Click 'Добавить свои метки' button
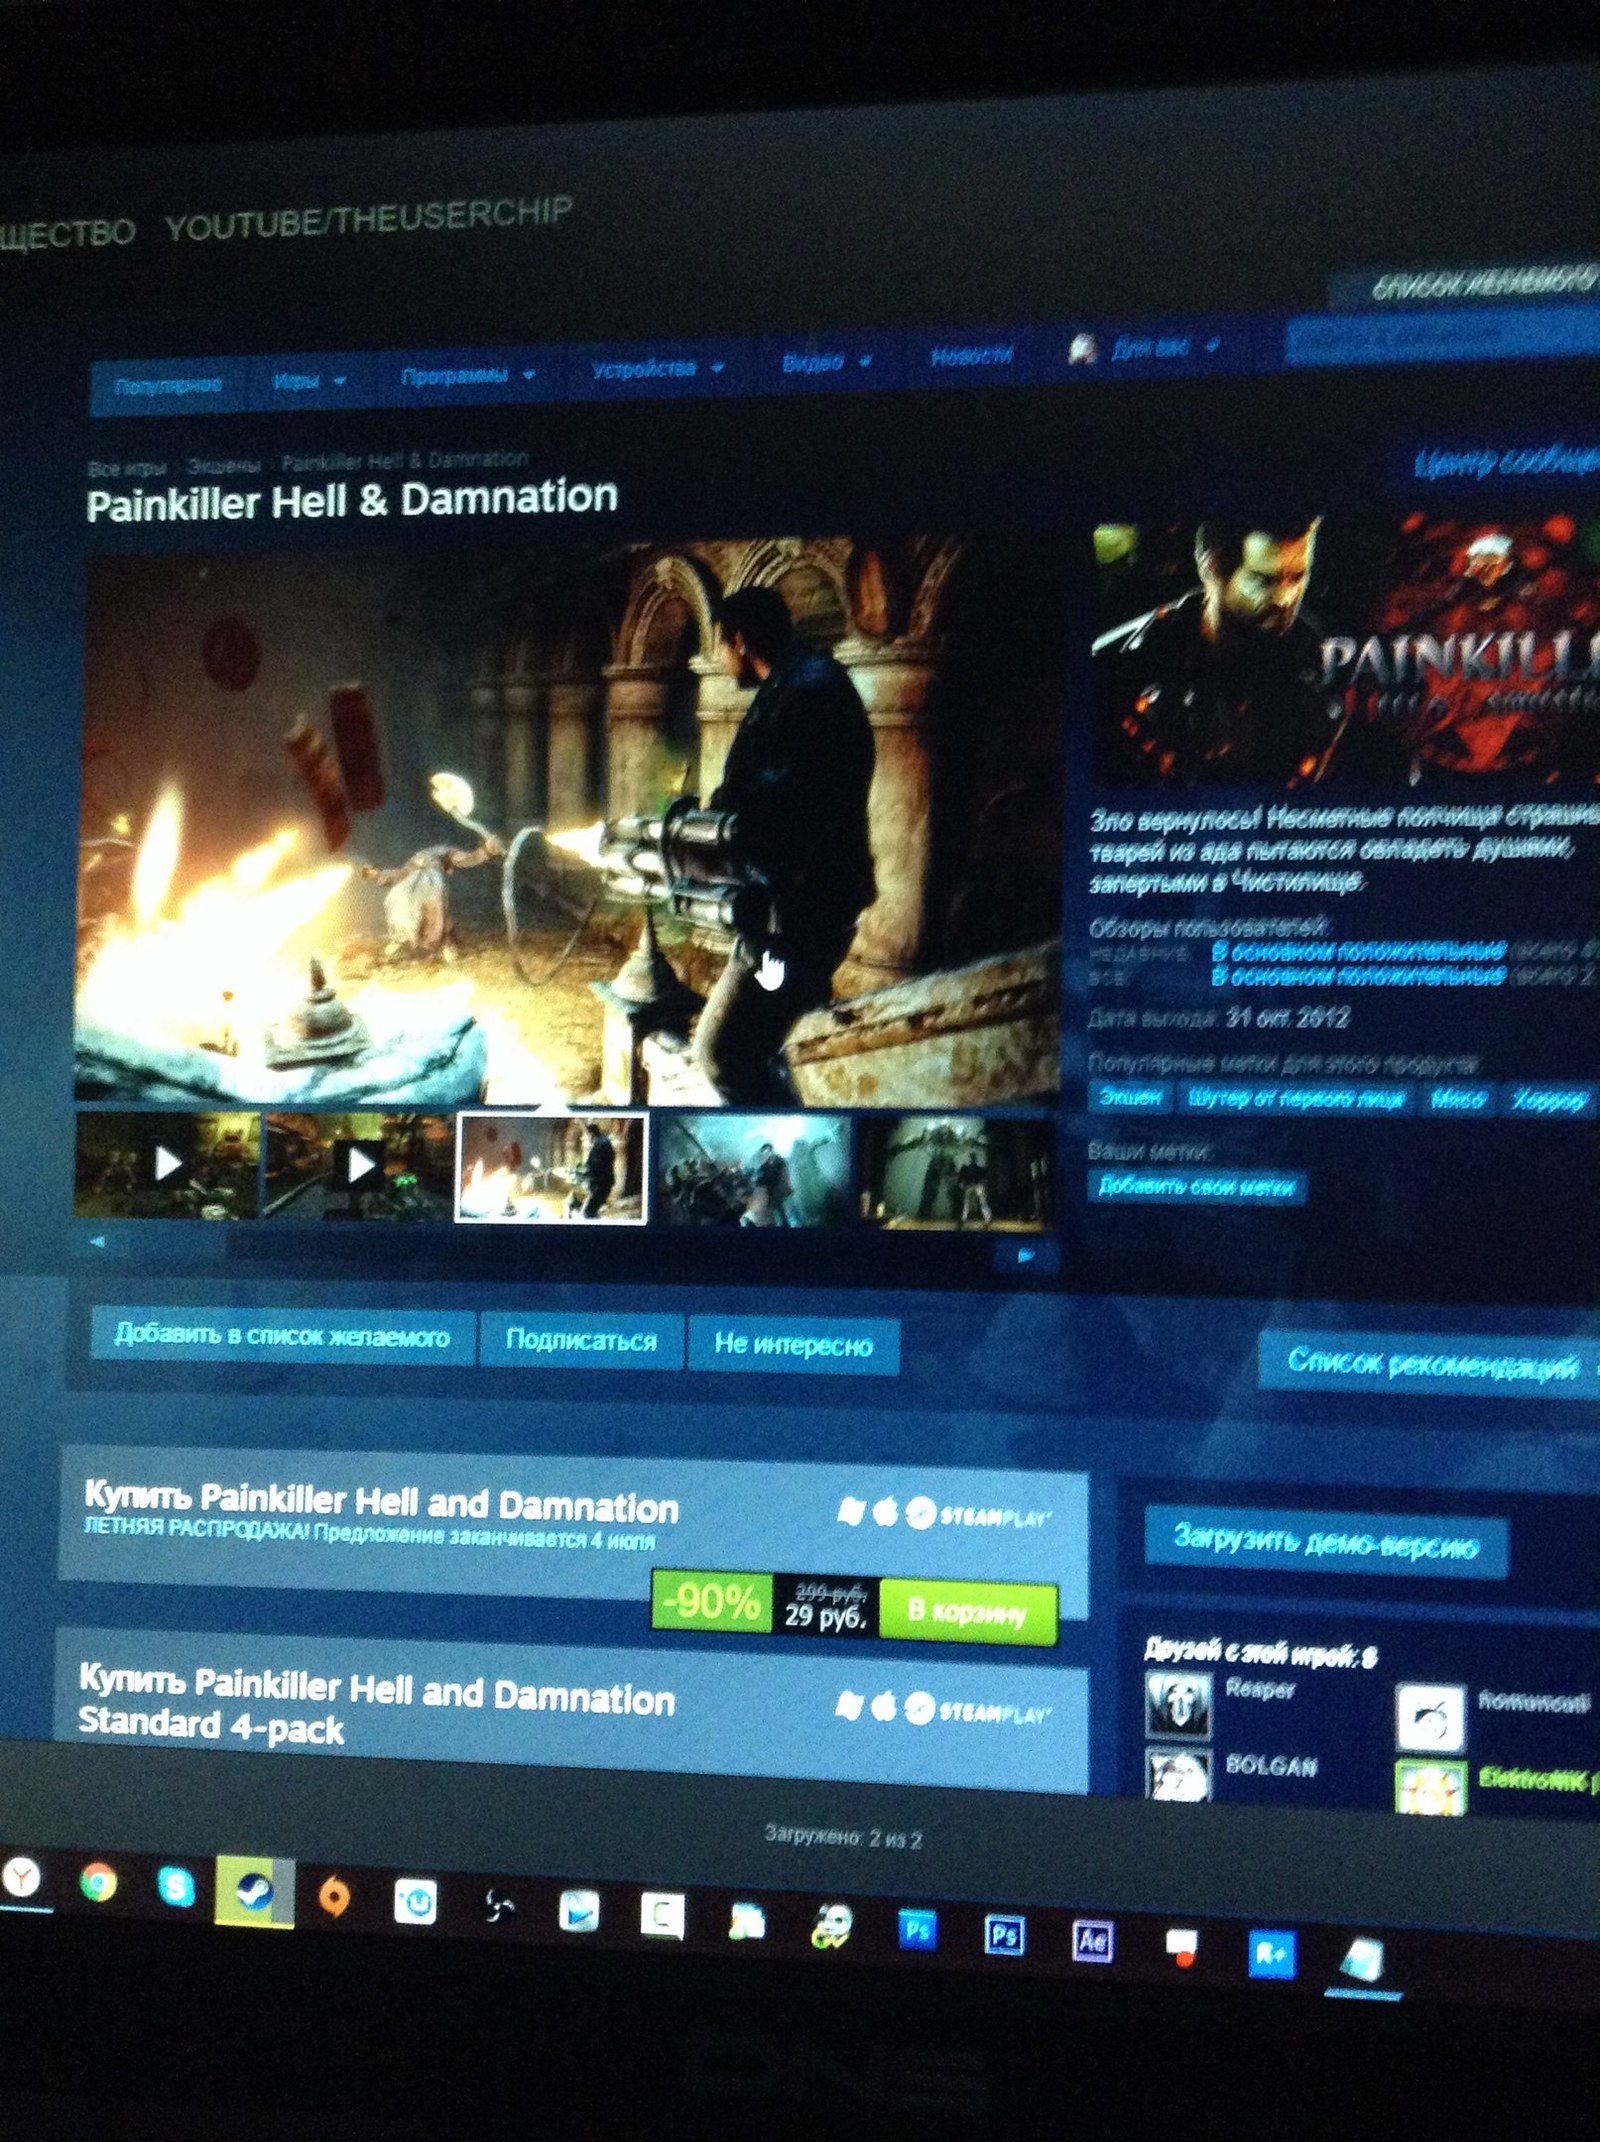 pos(1196,1187)
